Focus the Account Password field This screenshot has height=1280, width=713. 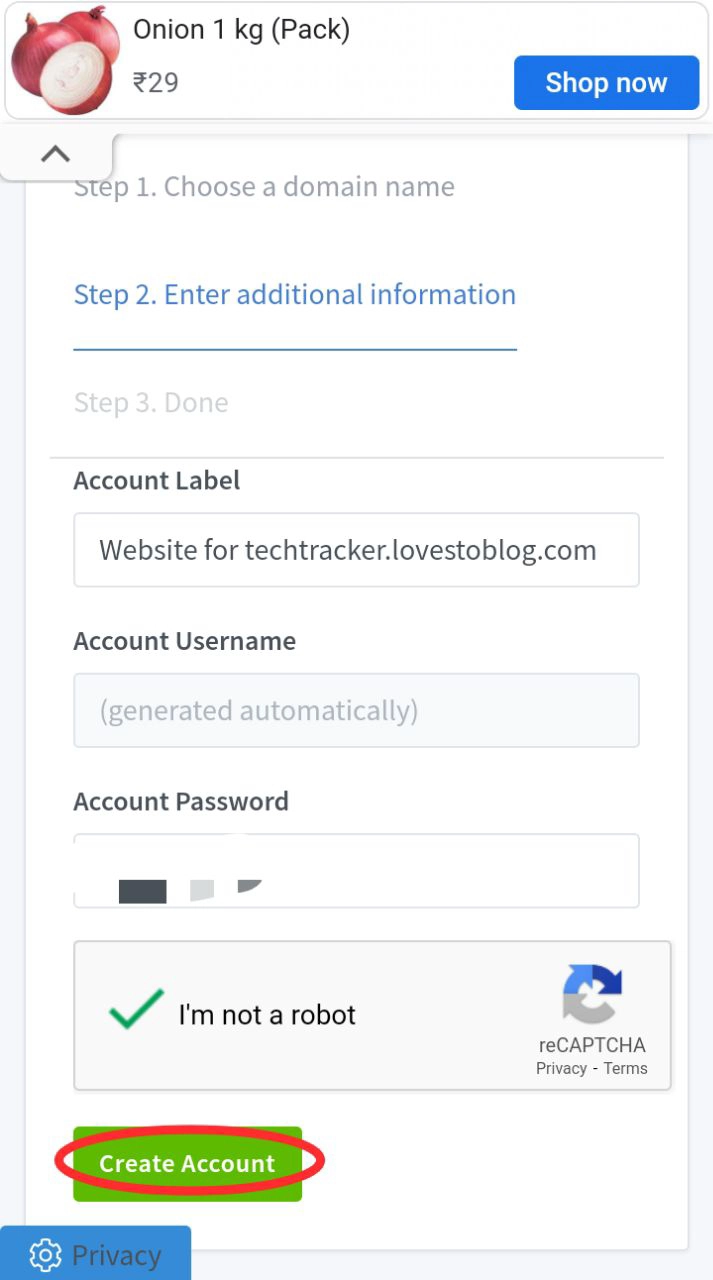tap(356, 870)
